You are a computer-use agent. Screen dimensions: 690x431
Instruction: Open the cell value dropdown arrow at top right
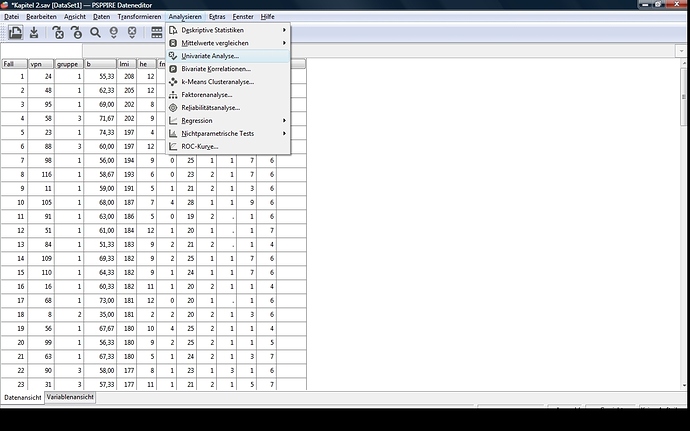click(681, 51)
